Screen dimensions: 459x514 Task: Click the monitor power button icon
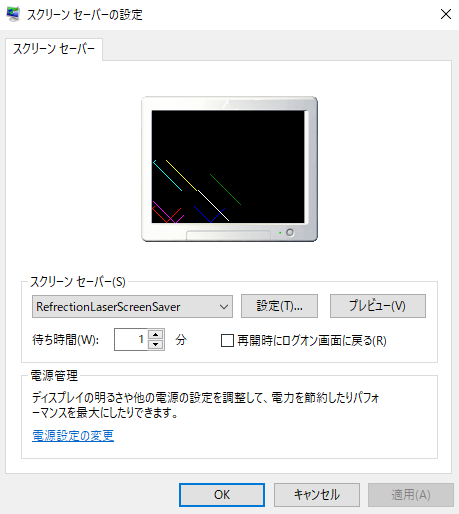click(290, 232)
